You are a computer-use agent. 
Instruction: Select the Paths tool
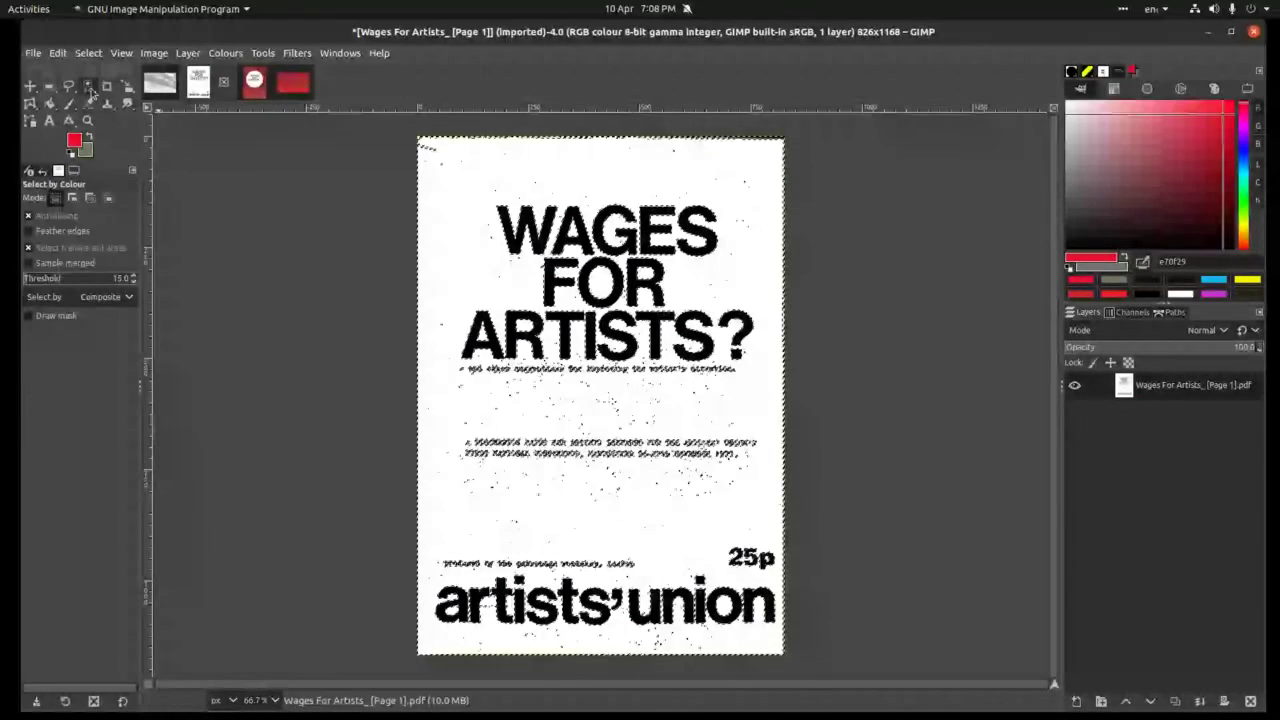click(30, 121)
